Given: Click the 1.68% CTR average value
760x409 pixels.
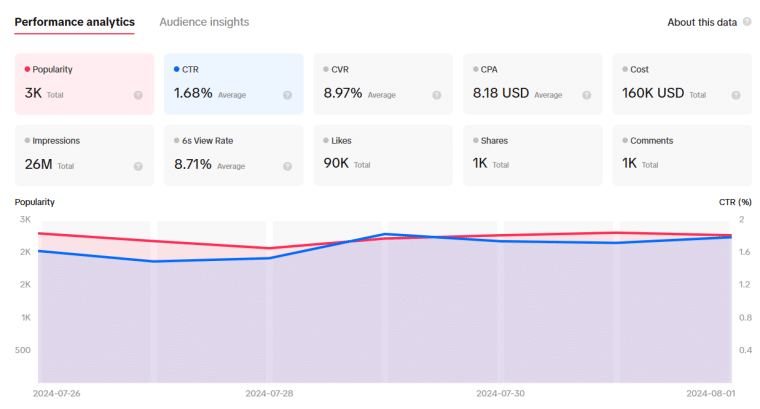Looking at the screenshot, I should pos(193,93).
